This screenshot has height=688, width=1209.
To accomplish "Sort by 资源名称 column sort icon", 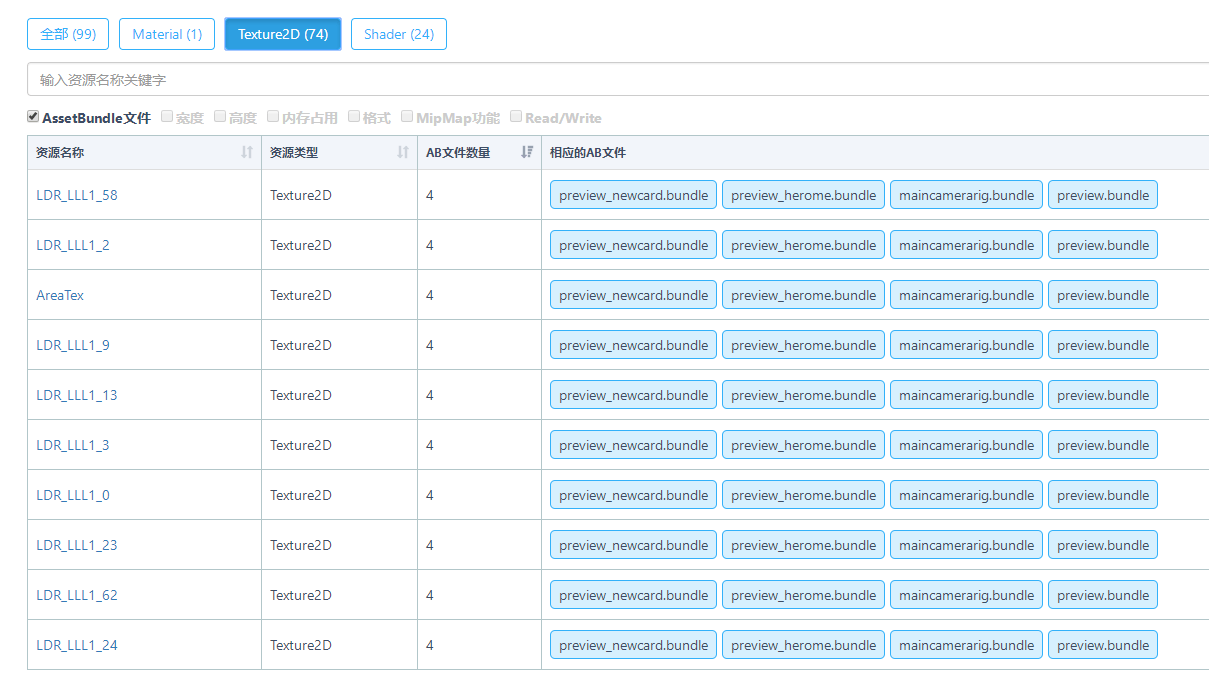I will click(x=247, y=152).
